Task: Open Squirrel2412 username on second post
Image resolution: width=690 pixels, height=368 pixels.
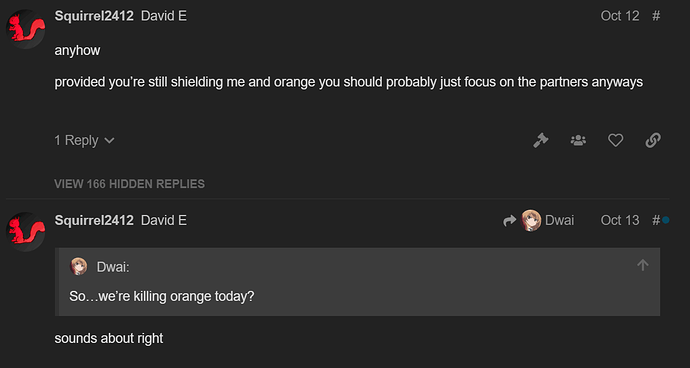Action: [94, 220]
